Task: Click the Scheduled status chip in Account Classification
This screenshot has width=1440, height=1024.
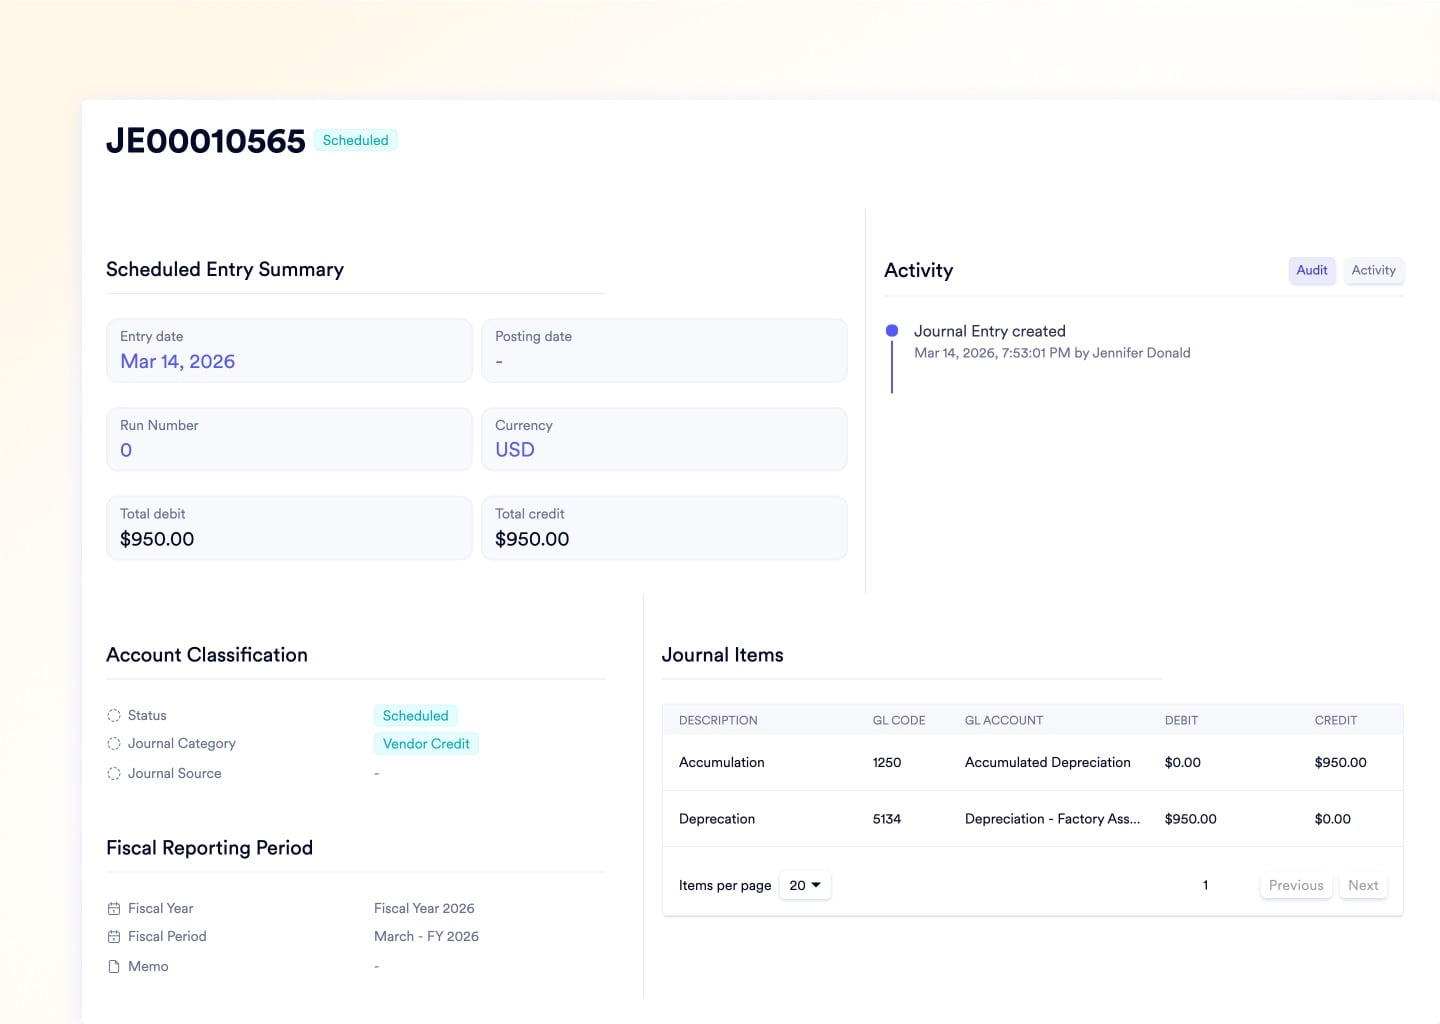Action: (x=415, y=715)
